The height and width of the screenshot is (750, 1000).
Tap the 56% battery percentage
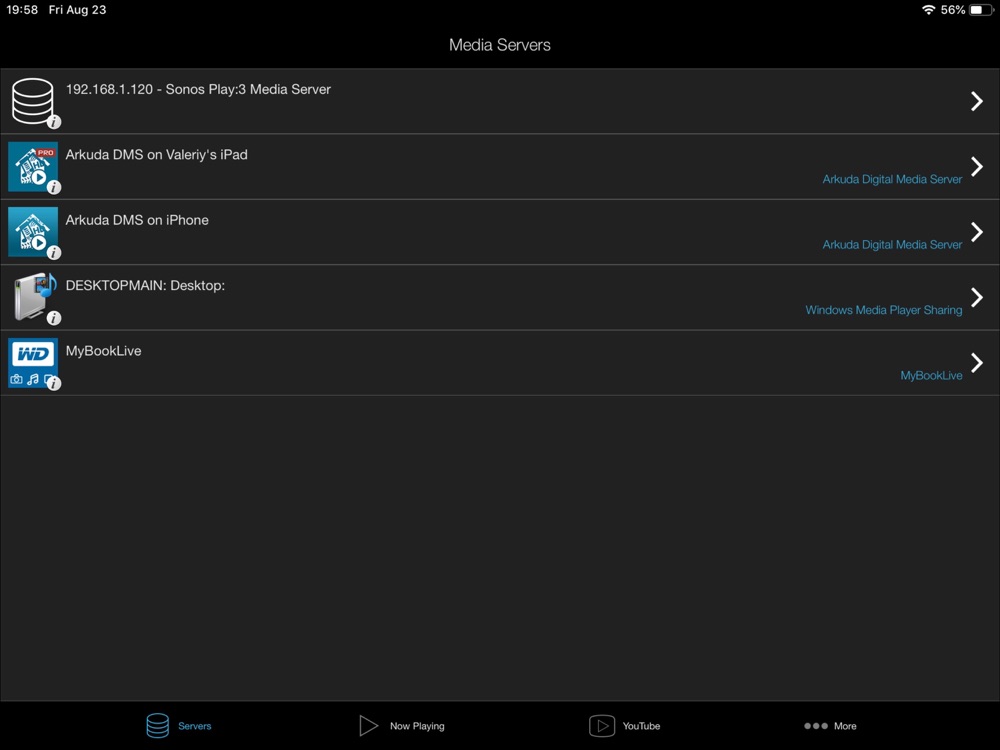click(953, 10)
